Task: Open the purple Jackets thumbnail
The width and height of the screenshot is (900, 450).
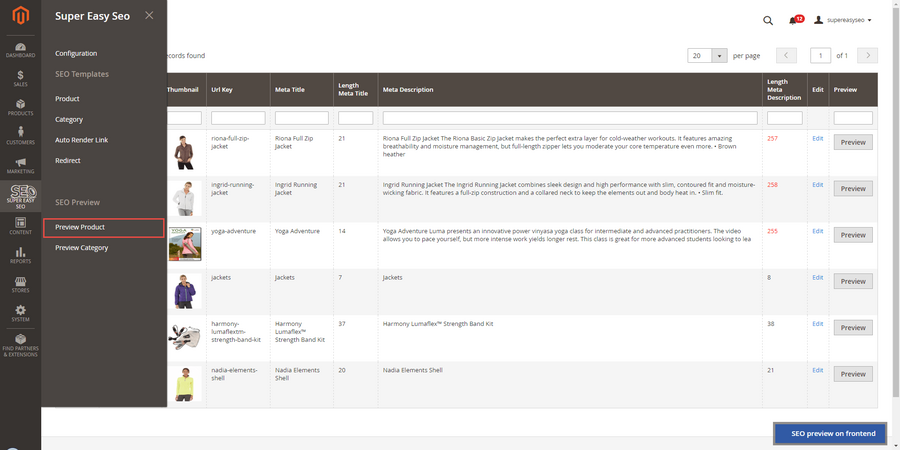Action: pyautogui.click(x=184, y=291)
